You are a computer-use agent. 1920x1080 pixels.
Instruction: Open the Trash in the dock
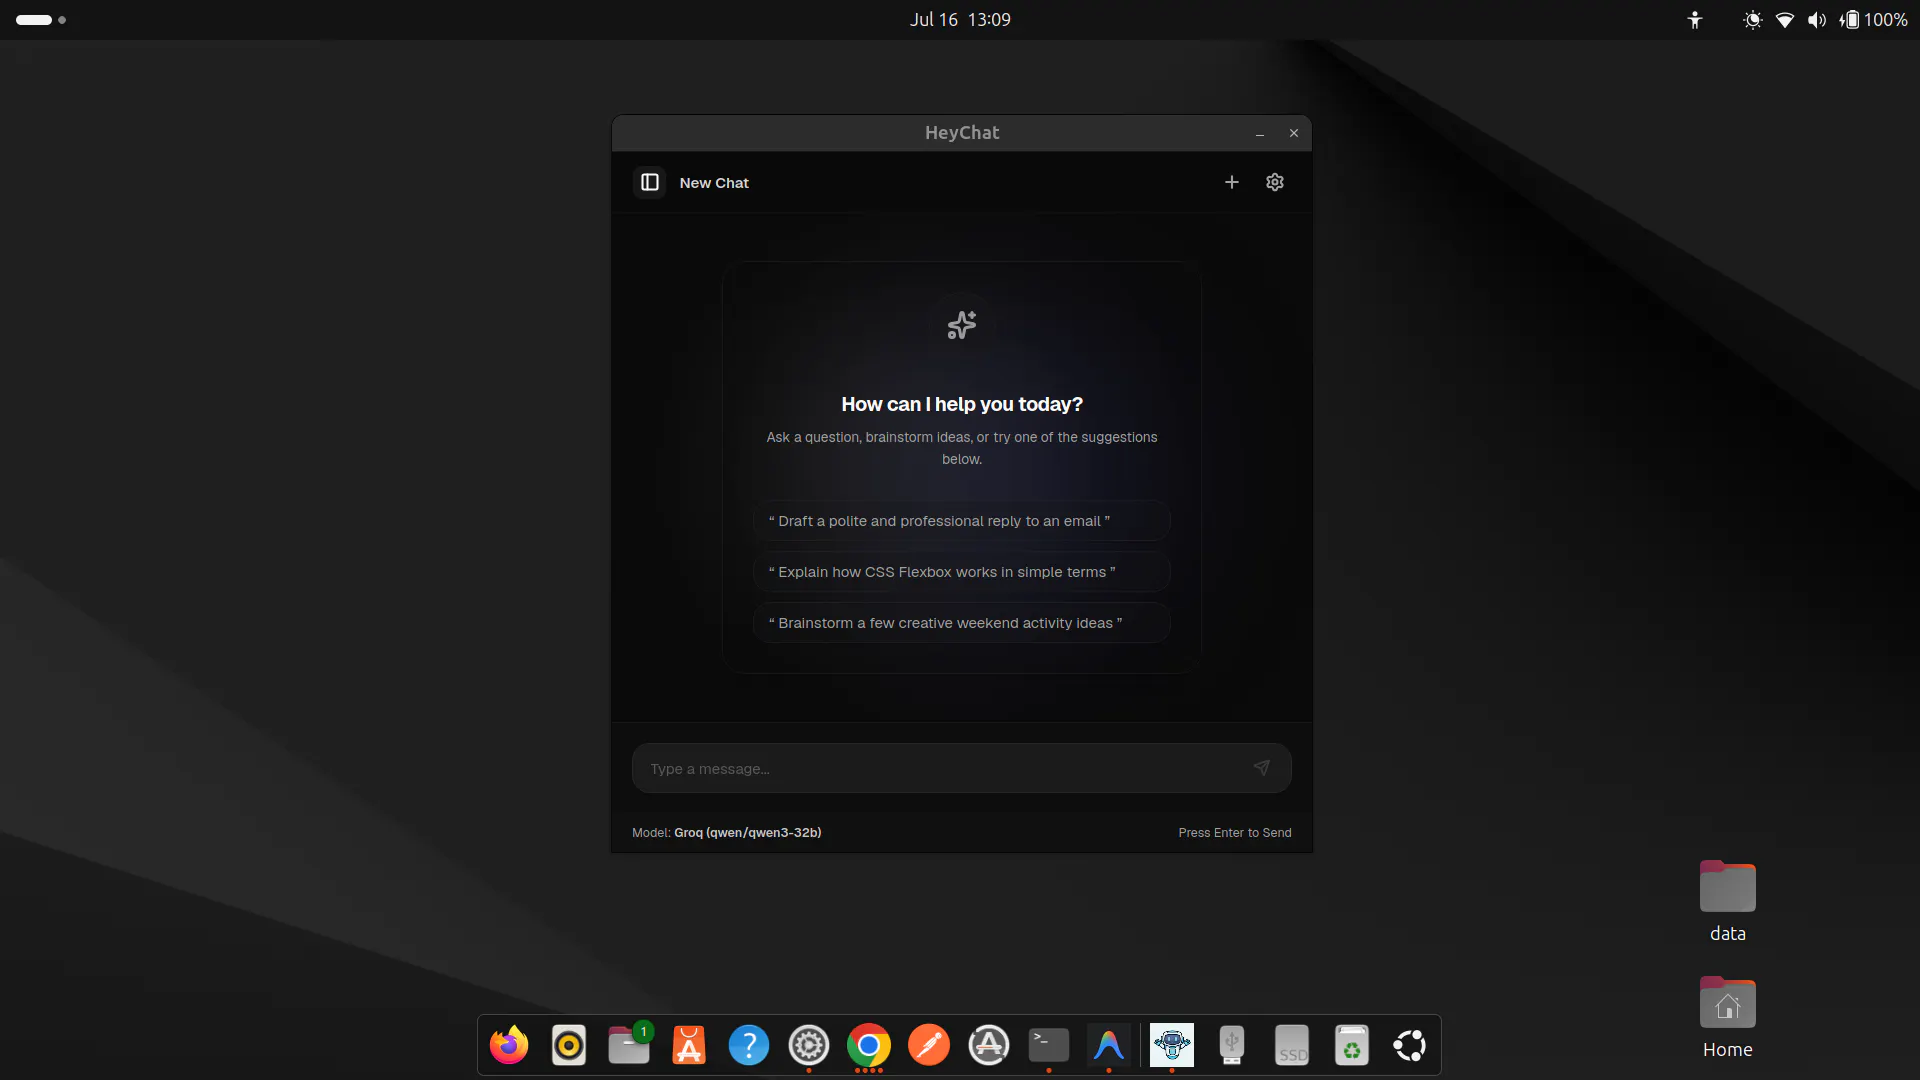click(x=1352, y=1046)
